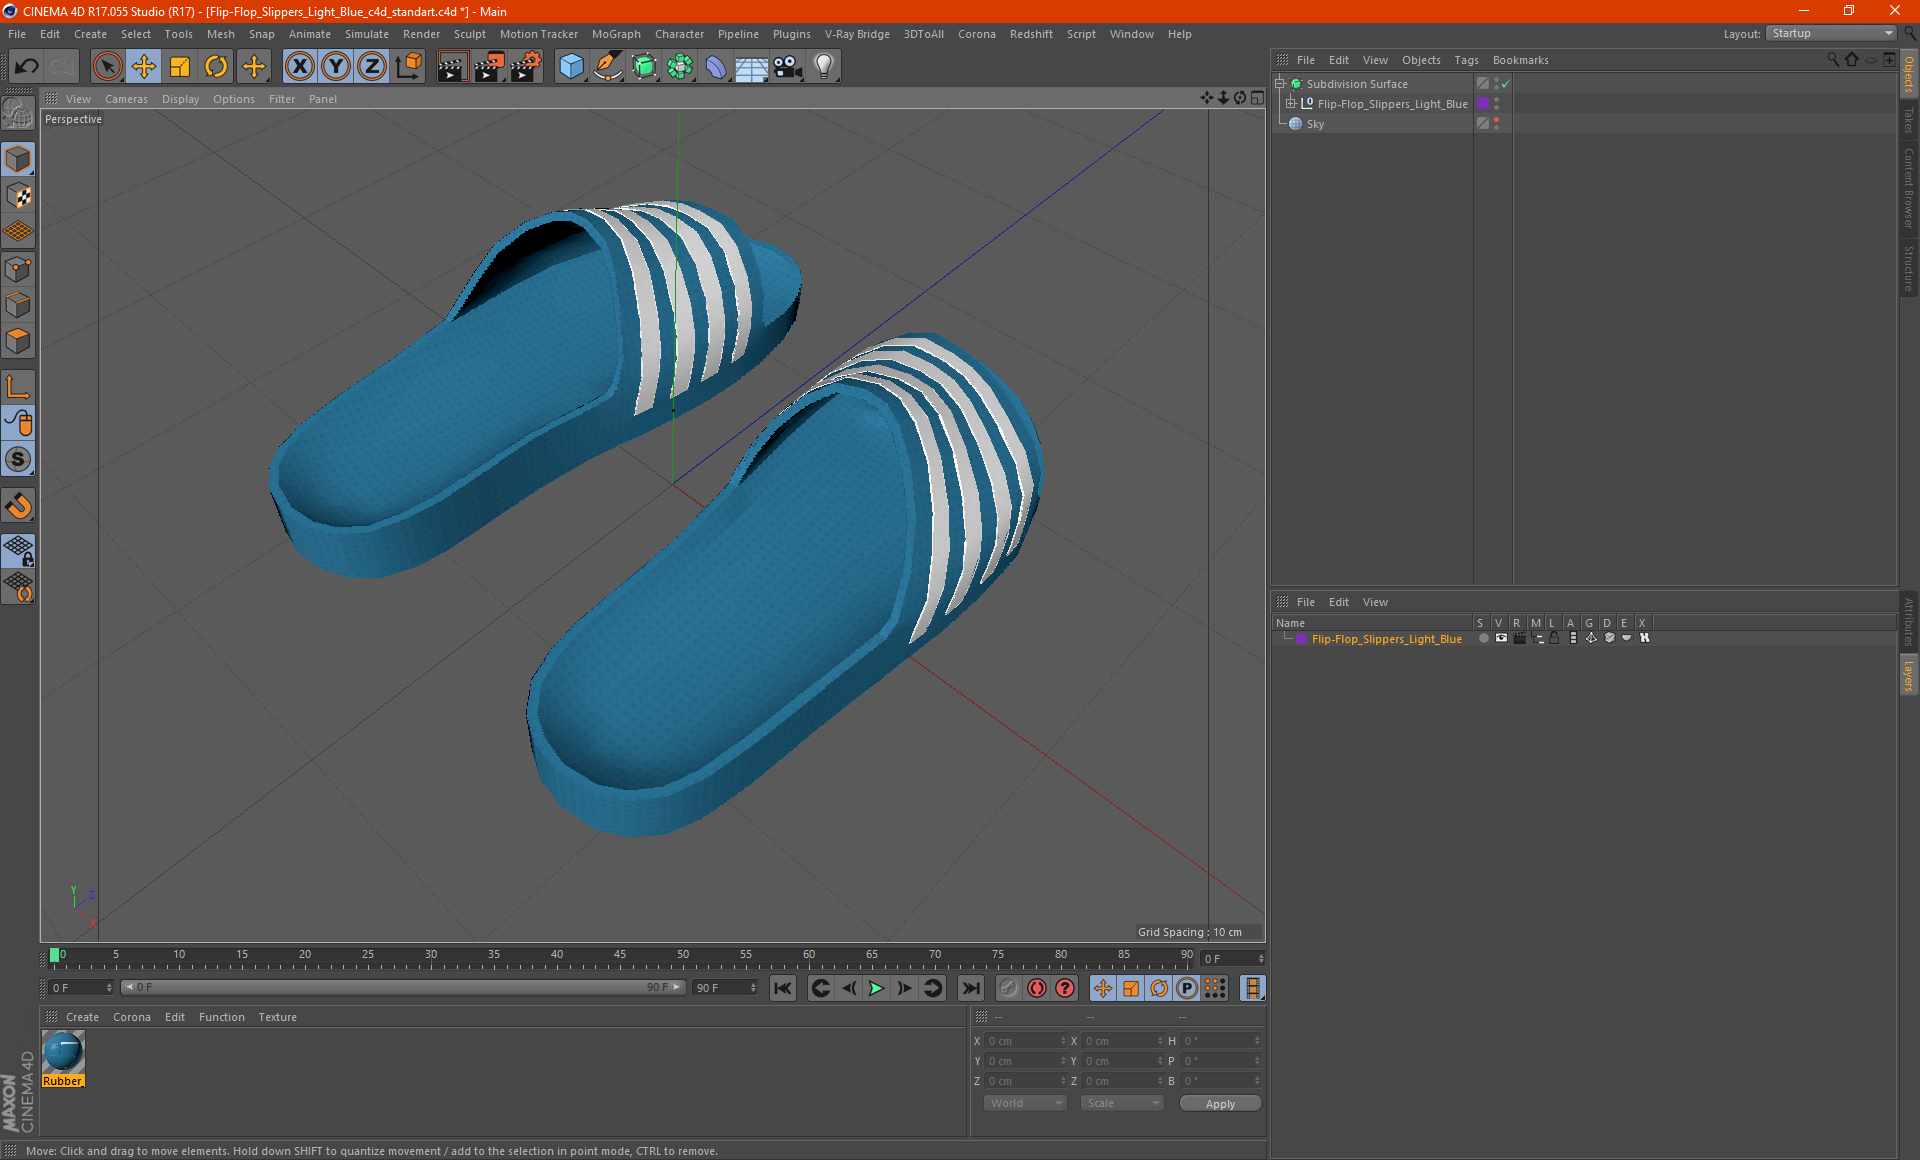Open viewport Cameras menu

tap(126, 99)
